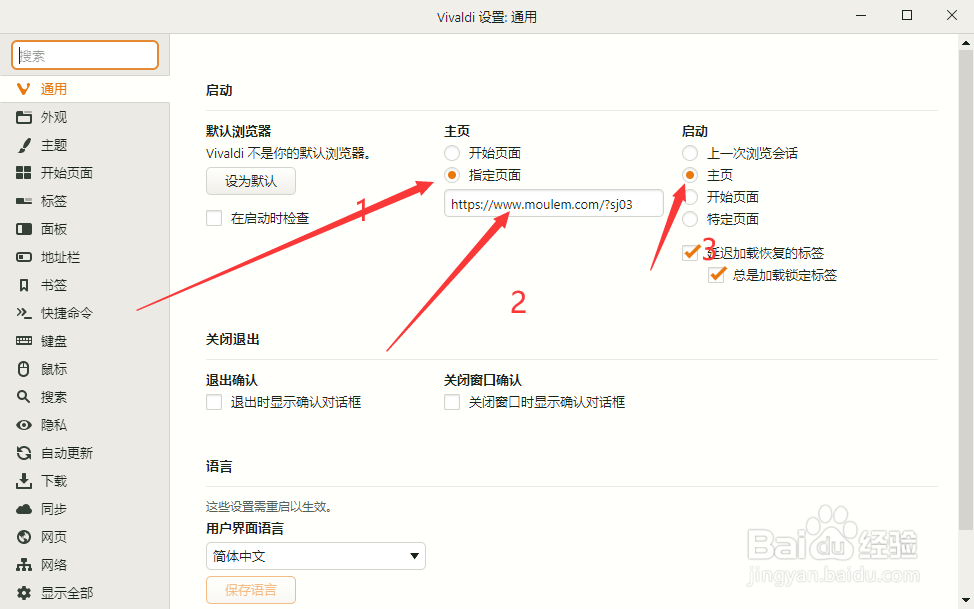Minimize the Vivaldi settings window
Screen dimensions: 974x609
861,16
